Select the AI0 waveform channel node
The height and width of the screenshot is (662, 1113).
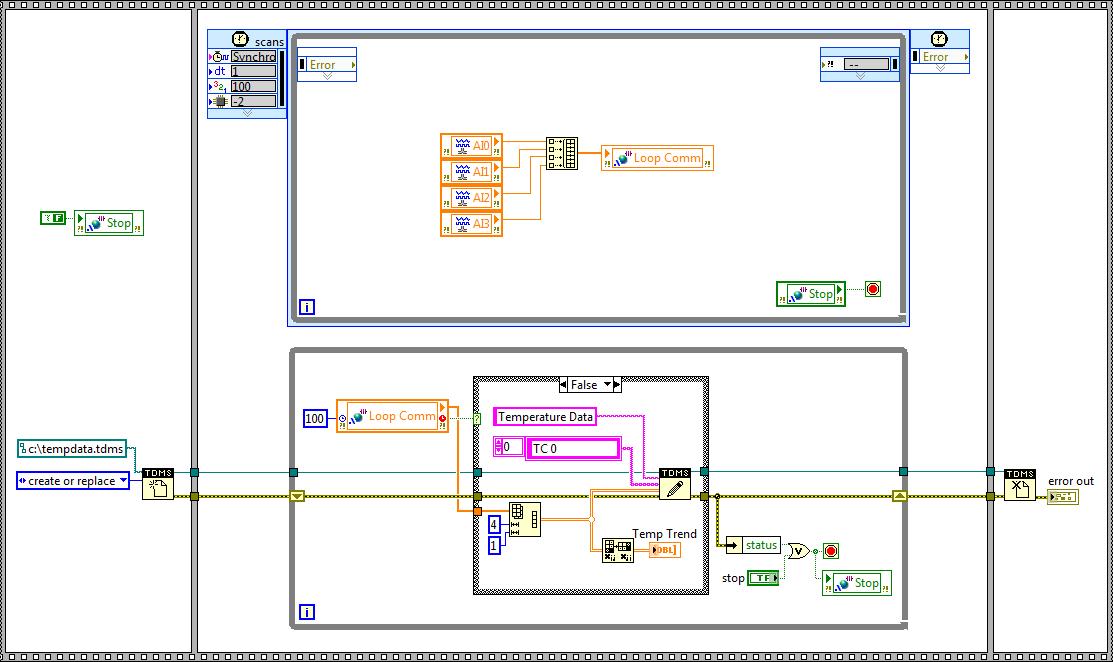pyautogui.click(x=471, y=144)
